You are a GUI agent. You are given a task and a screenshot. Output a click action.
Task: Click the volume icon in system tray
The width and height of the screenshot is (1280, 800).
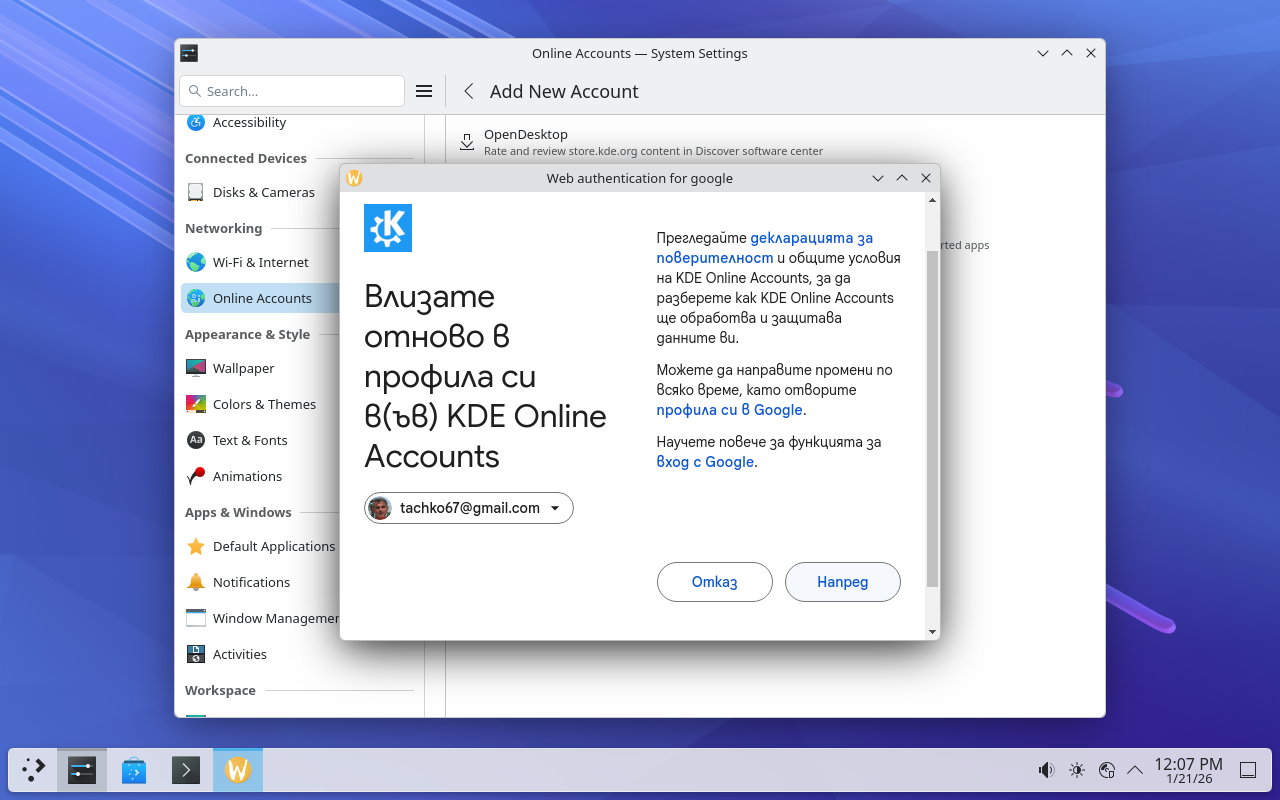pos(1046,770)
